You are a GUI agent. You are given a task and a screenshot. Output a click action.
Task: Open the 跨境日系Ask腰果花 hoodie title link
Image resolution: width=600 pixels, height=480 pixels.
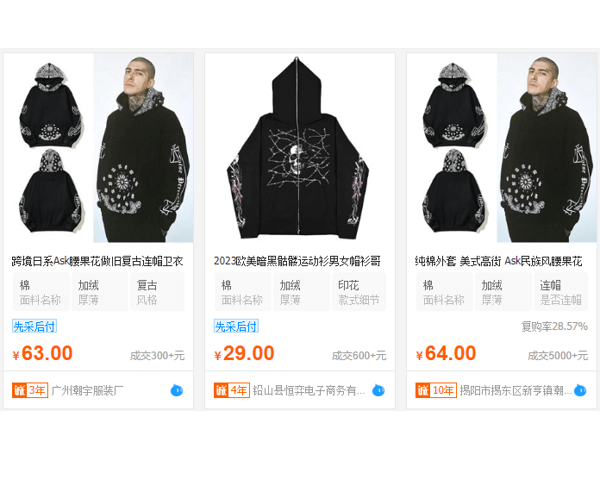coord(98,261)
